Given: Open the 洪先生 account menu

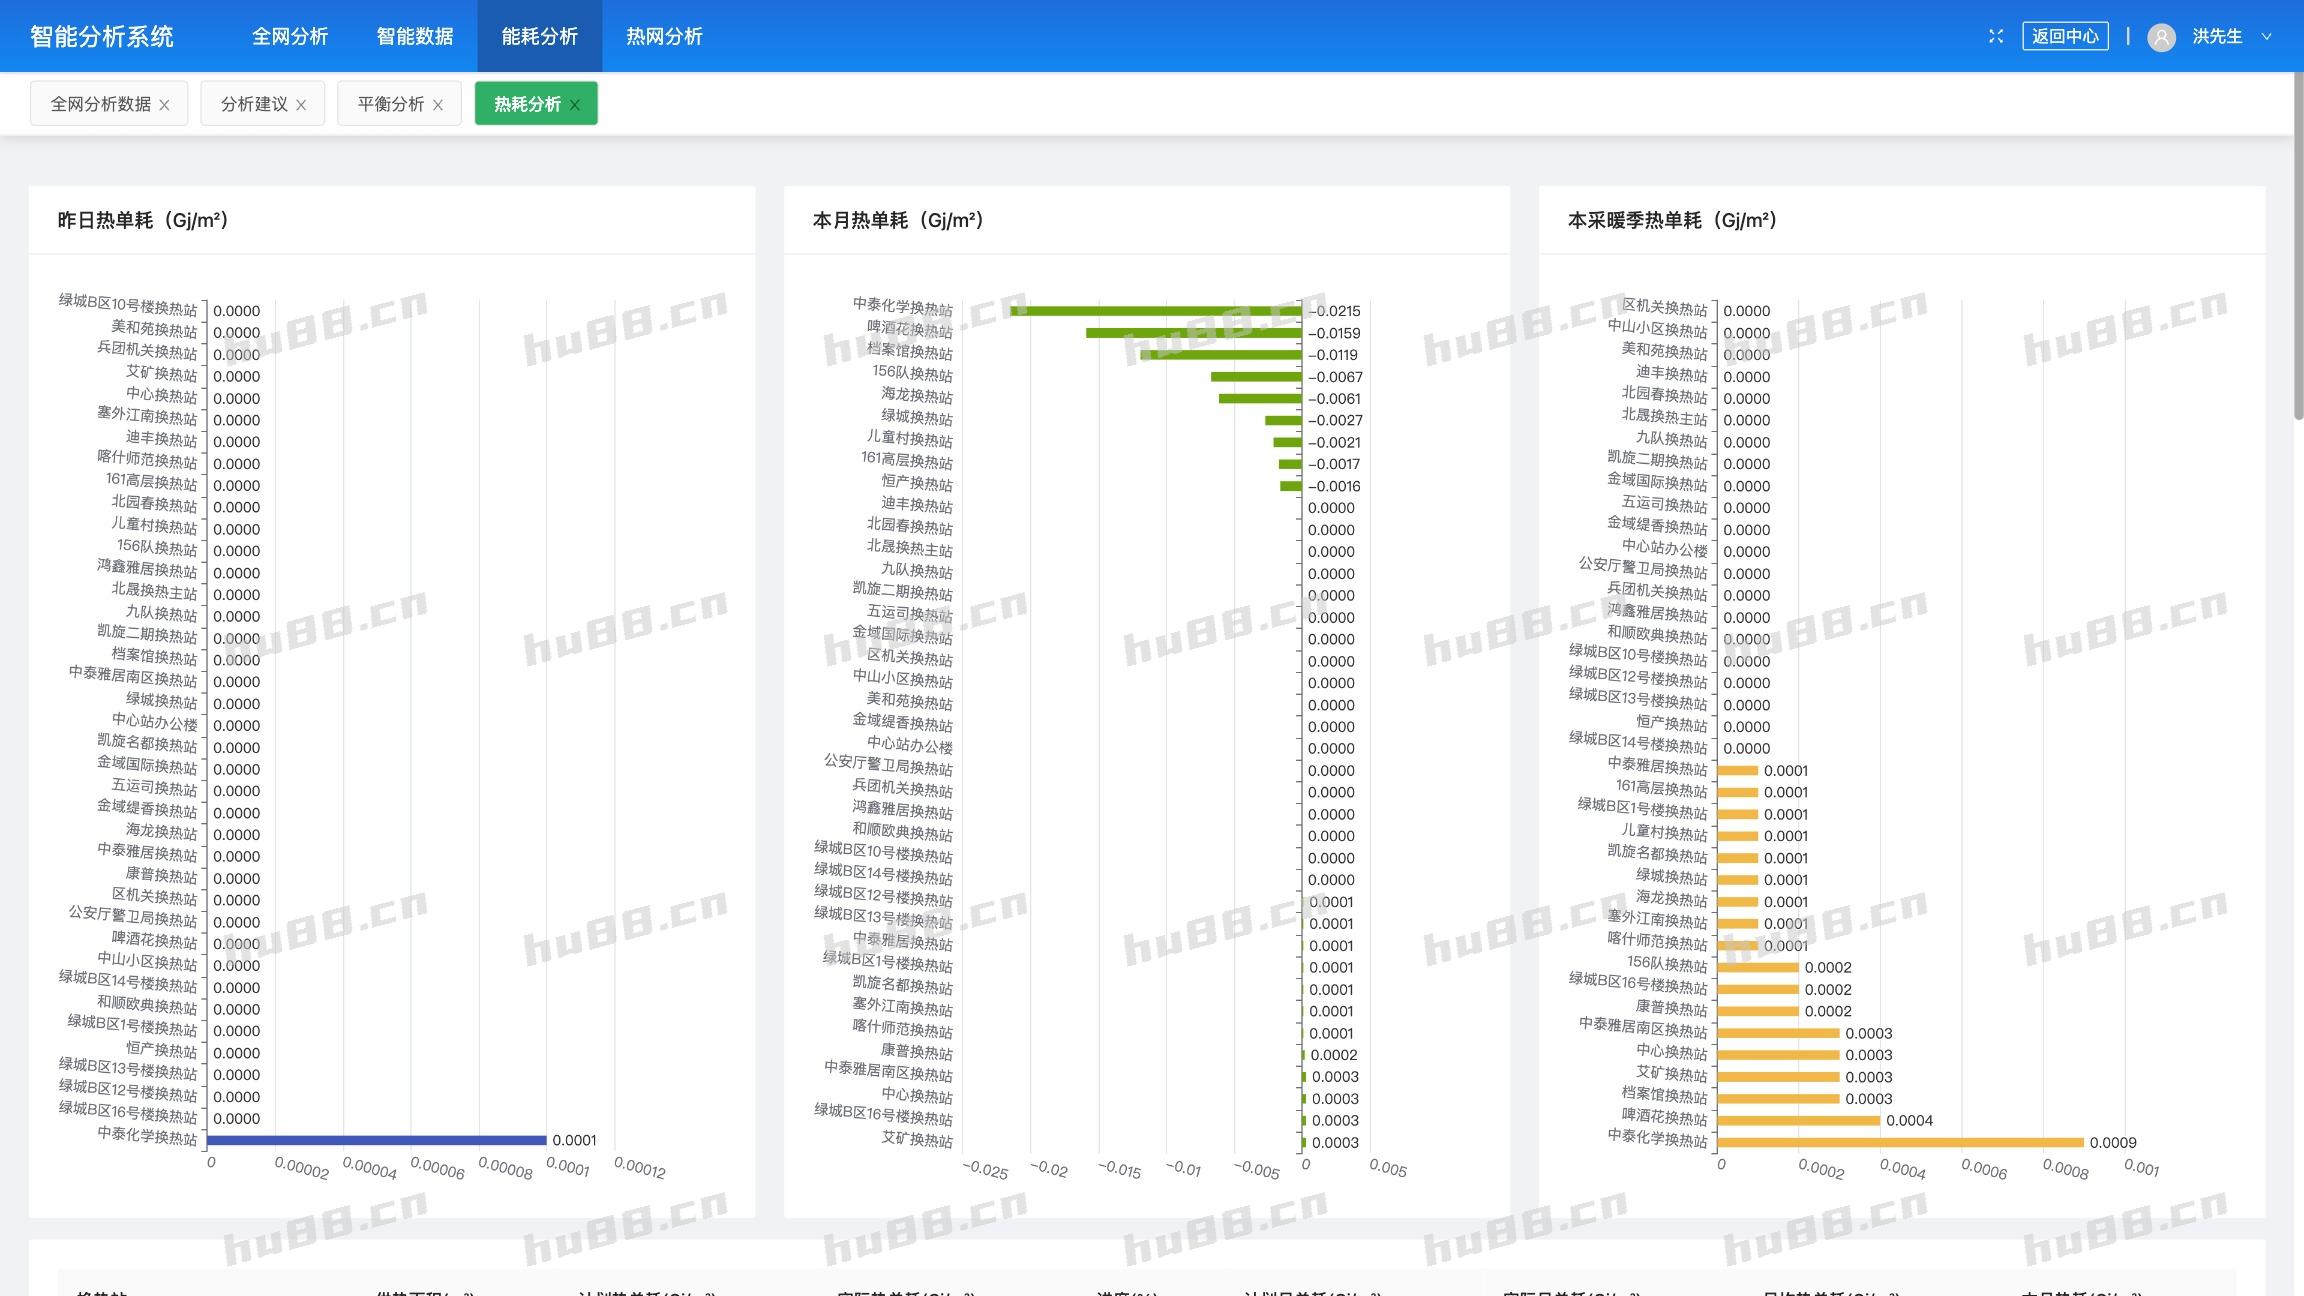Looking at the screenshot, I should (2217, 36).
